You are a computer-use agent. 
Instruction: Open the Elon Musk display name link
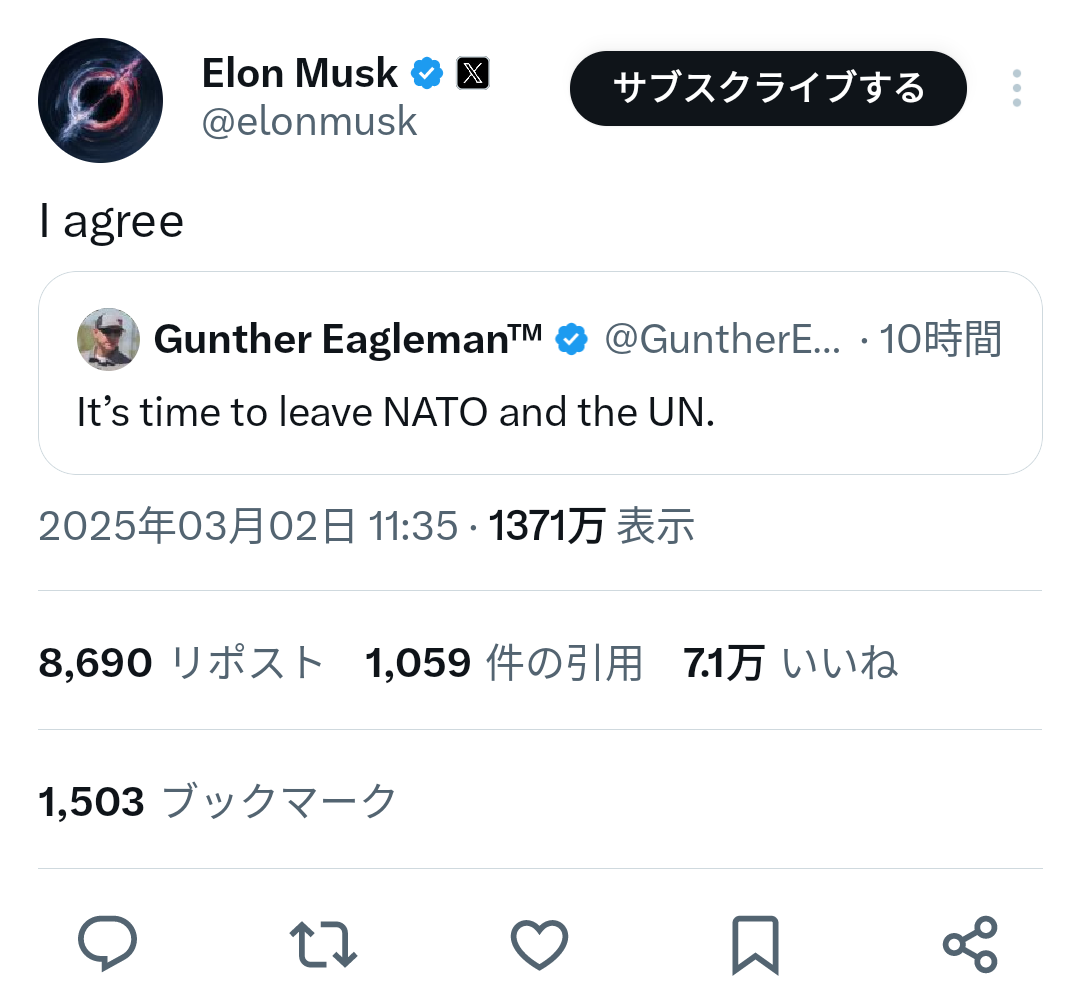pos(299,73)
